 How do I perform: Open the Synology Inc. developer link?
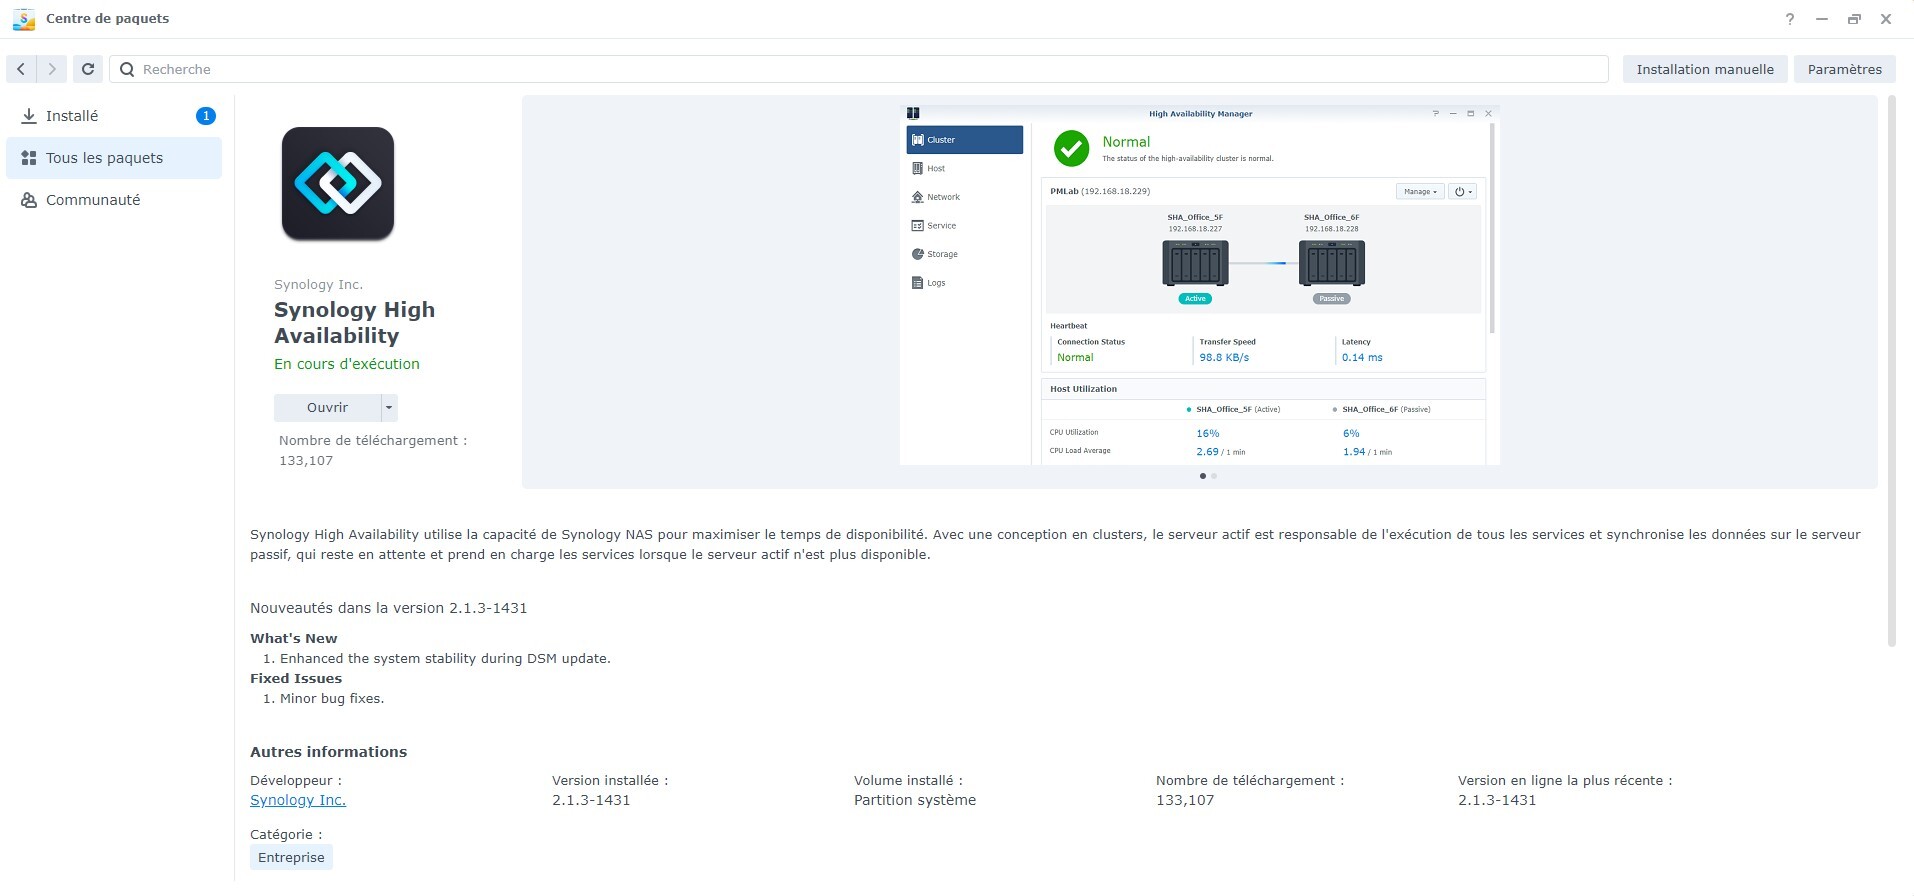pos(298,800)
